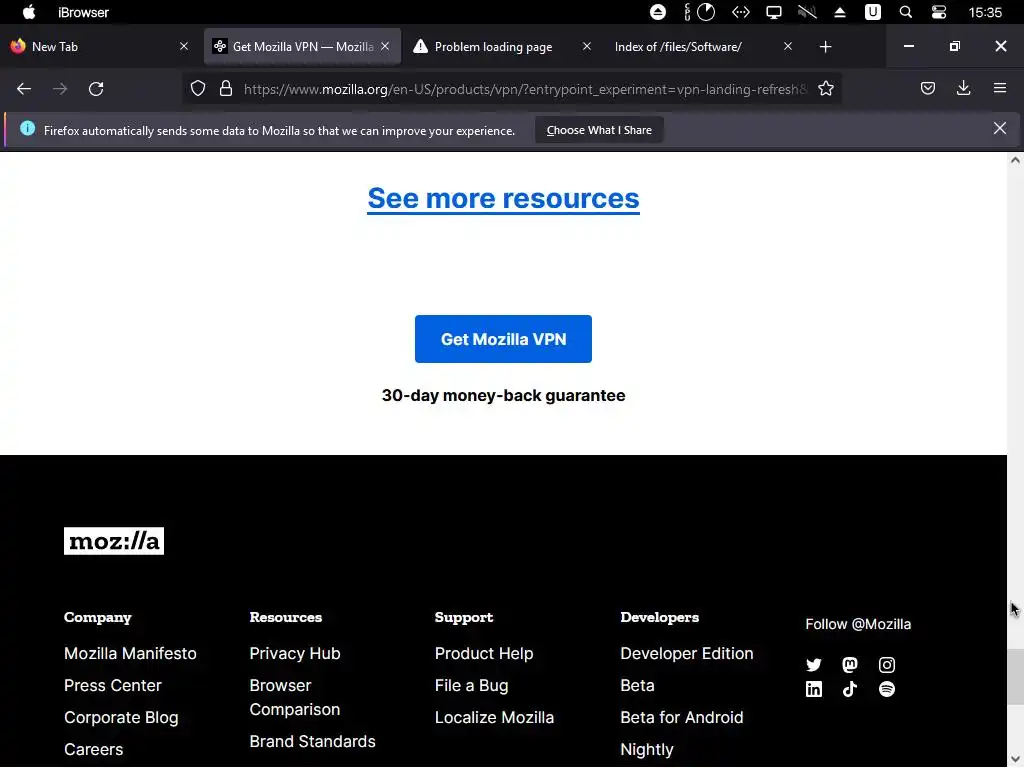
Task: Close the Index of /files/Software/ tab
Action: tap(788, 46)
